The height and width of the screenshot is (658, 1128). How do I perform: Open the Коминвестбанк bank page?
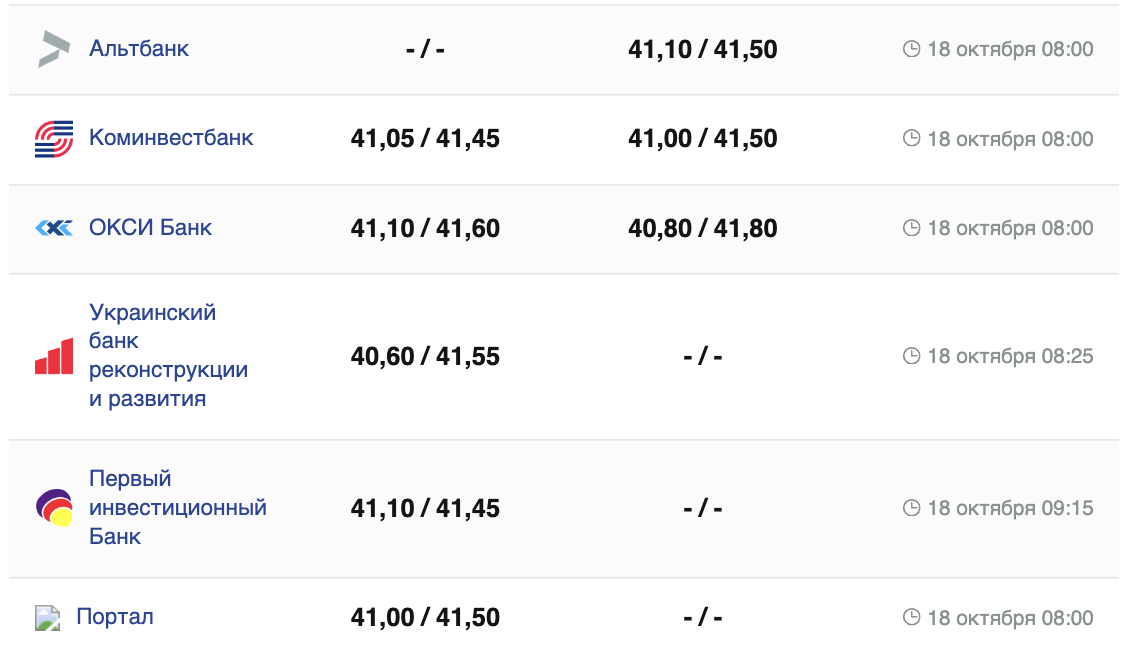(171, 137)
